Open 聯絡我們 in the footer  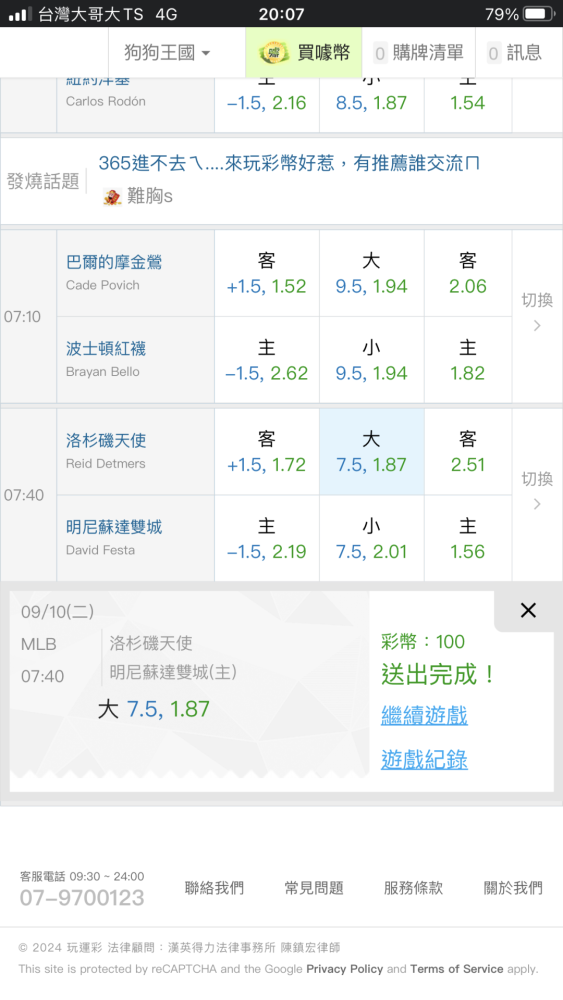click(214, 888)
